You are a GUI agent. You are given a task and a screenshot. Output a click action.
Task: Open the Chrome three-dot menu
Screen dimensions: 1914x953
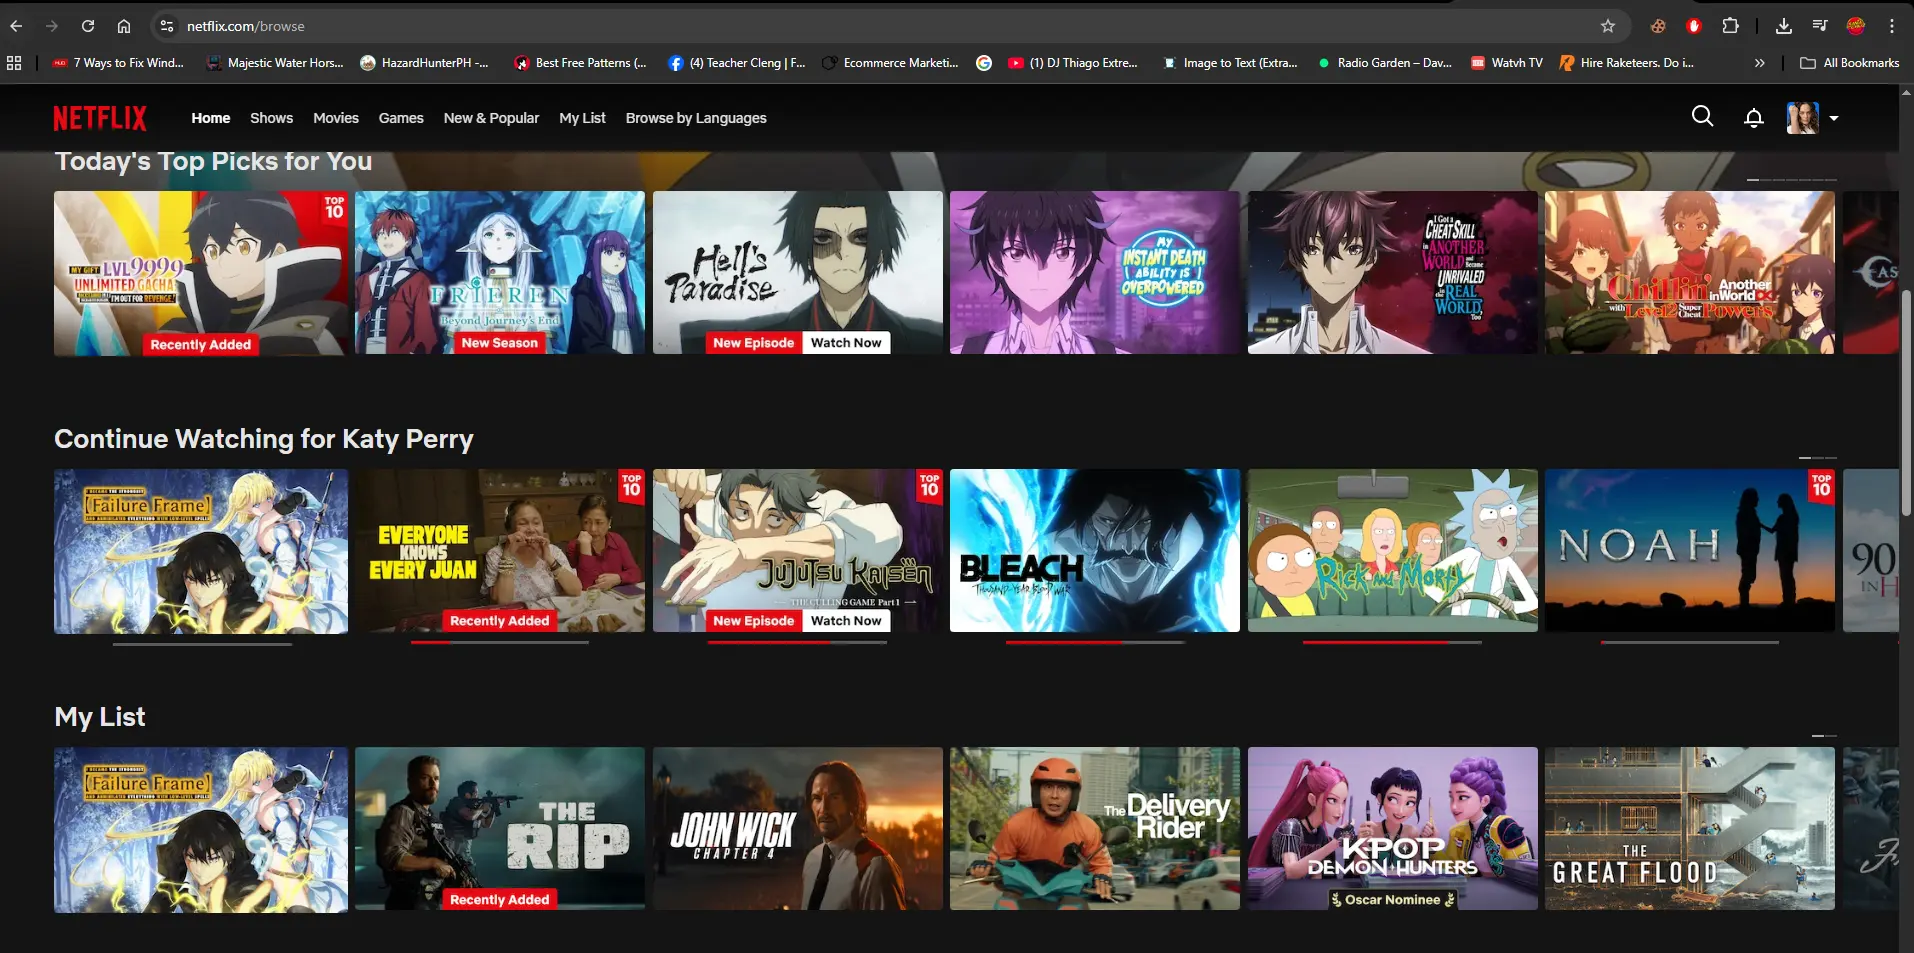(1892, 26)
